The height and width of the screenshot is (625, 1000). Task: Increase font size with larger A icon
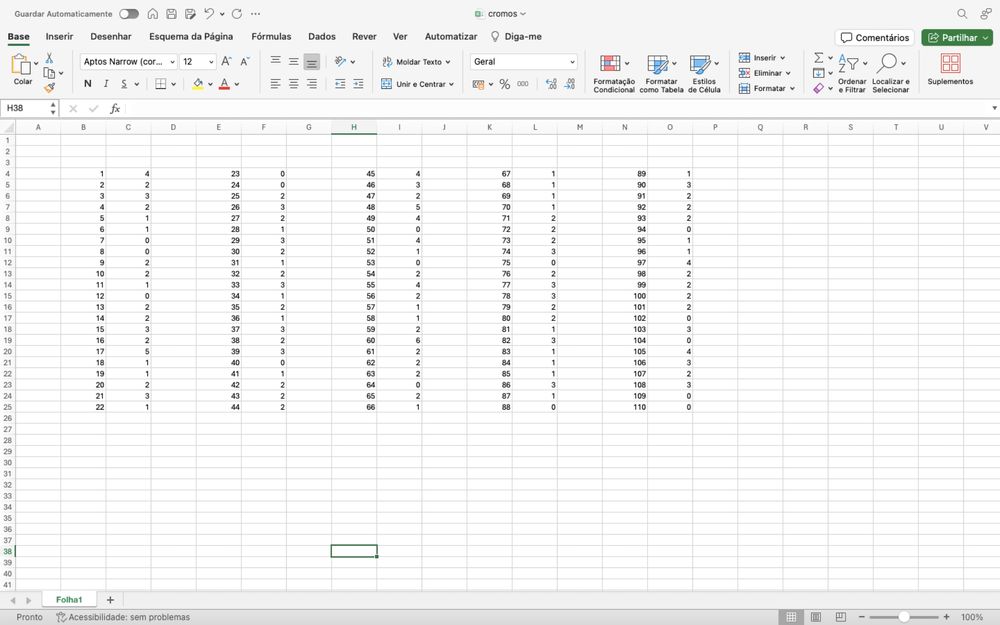(226, 62)
